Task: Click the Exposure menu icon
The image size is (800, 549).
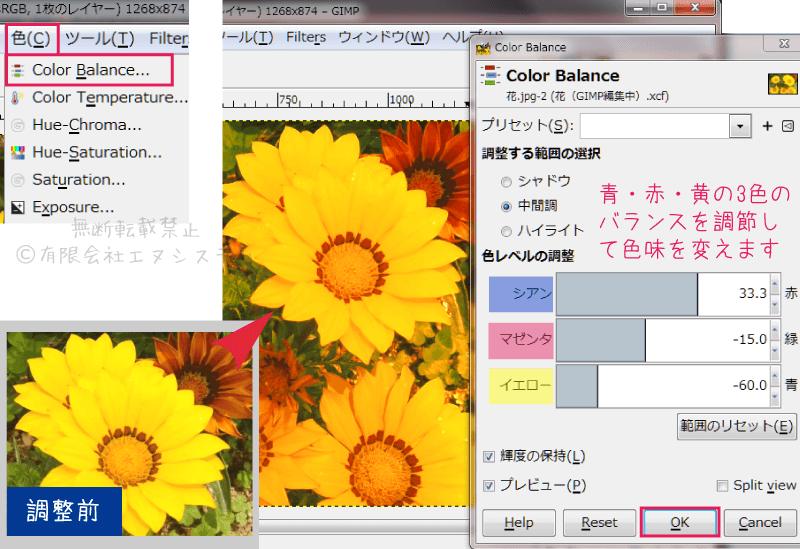Action: pos(18,208)
